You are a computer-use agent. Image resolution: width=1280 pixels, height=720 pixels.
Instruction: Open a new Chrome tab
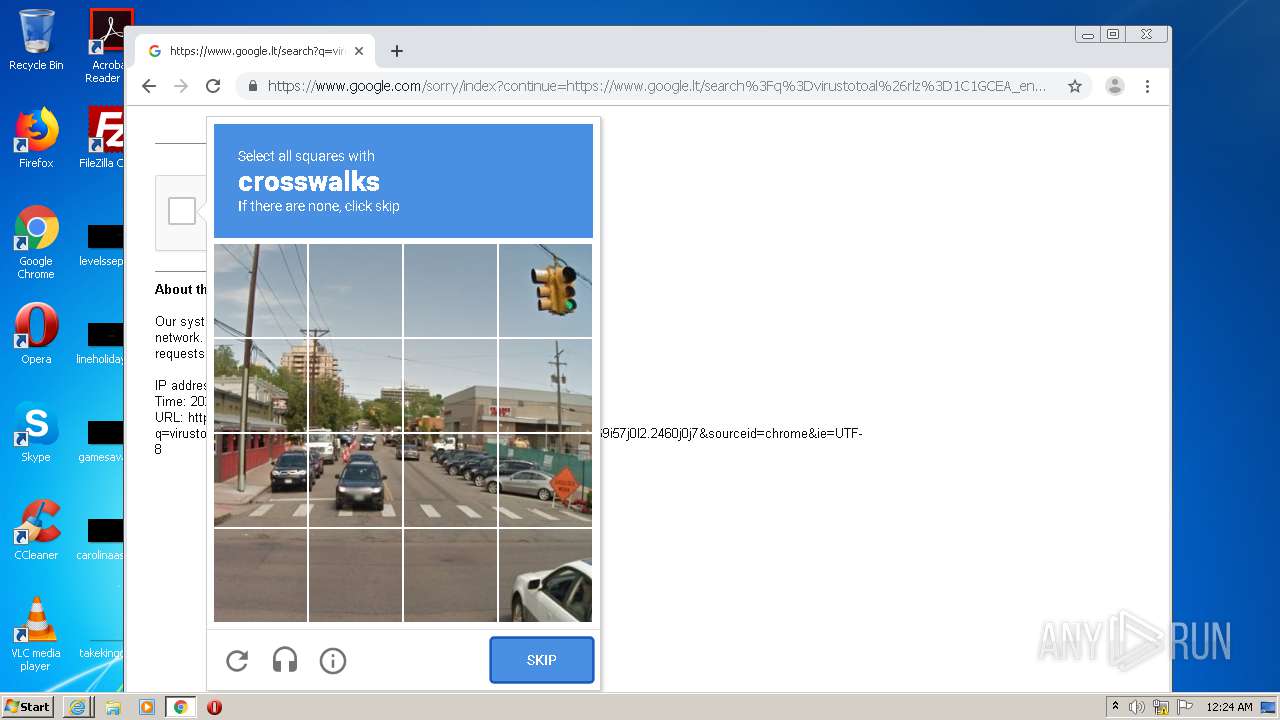click(397, 51)
